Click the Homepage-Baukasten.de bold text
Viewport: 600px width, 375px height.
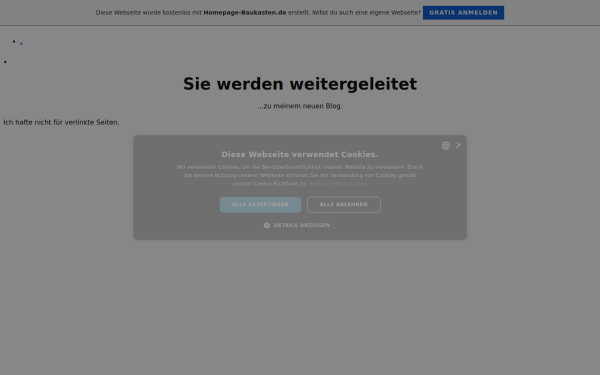(245, 13)
